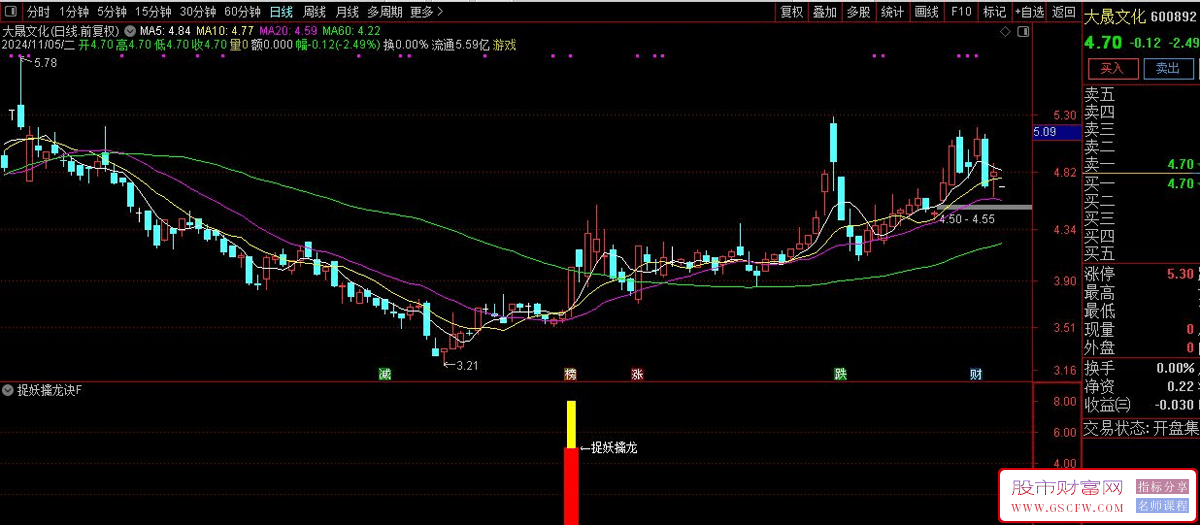Image resolution: width=1200 pixels, height=525 pixels.
Task: Click the 游戏 sector tag
Action: point(505,45)
